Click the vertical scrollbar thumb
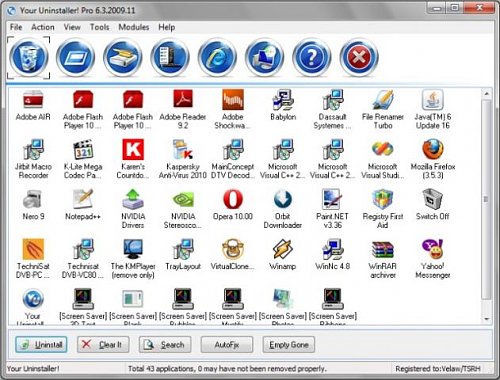The height and width of the screenshot is (380, 500). (487, 199)
